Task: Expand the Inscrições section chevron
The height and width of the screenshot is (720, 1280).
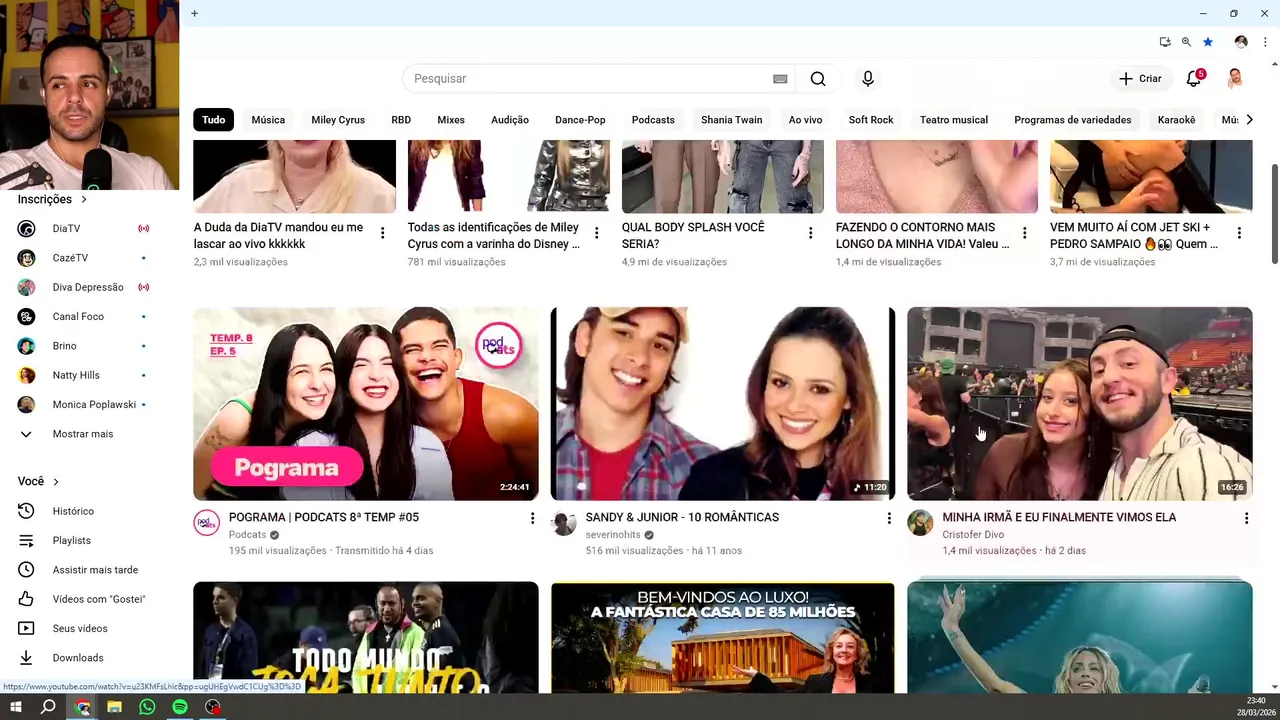Action: (84, 200)
